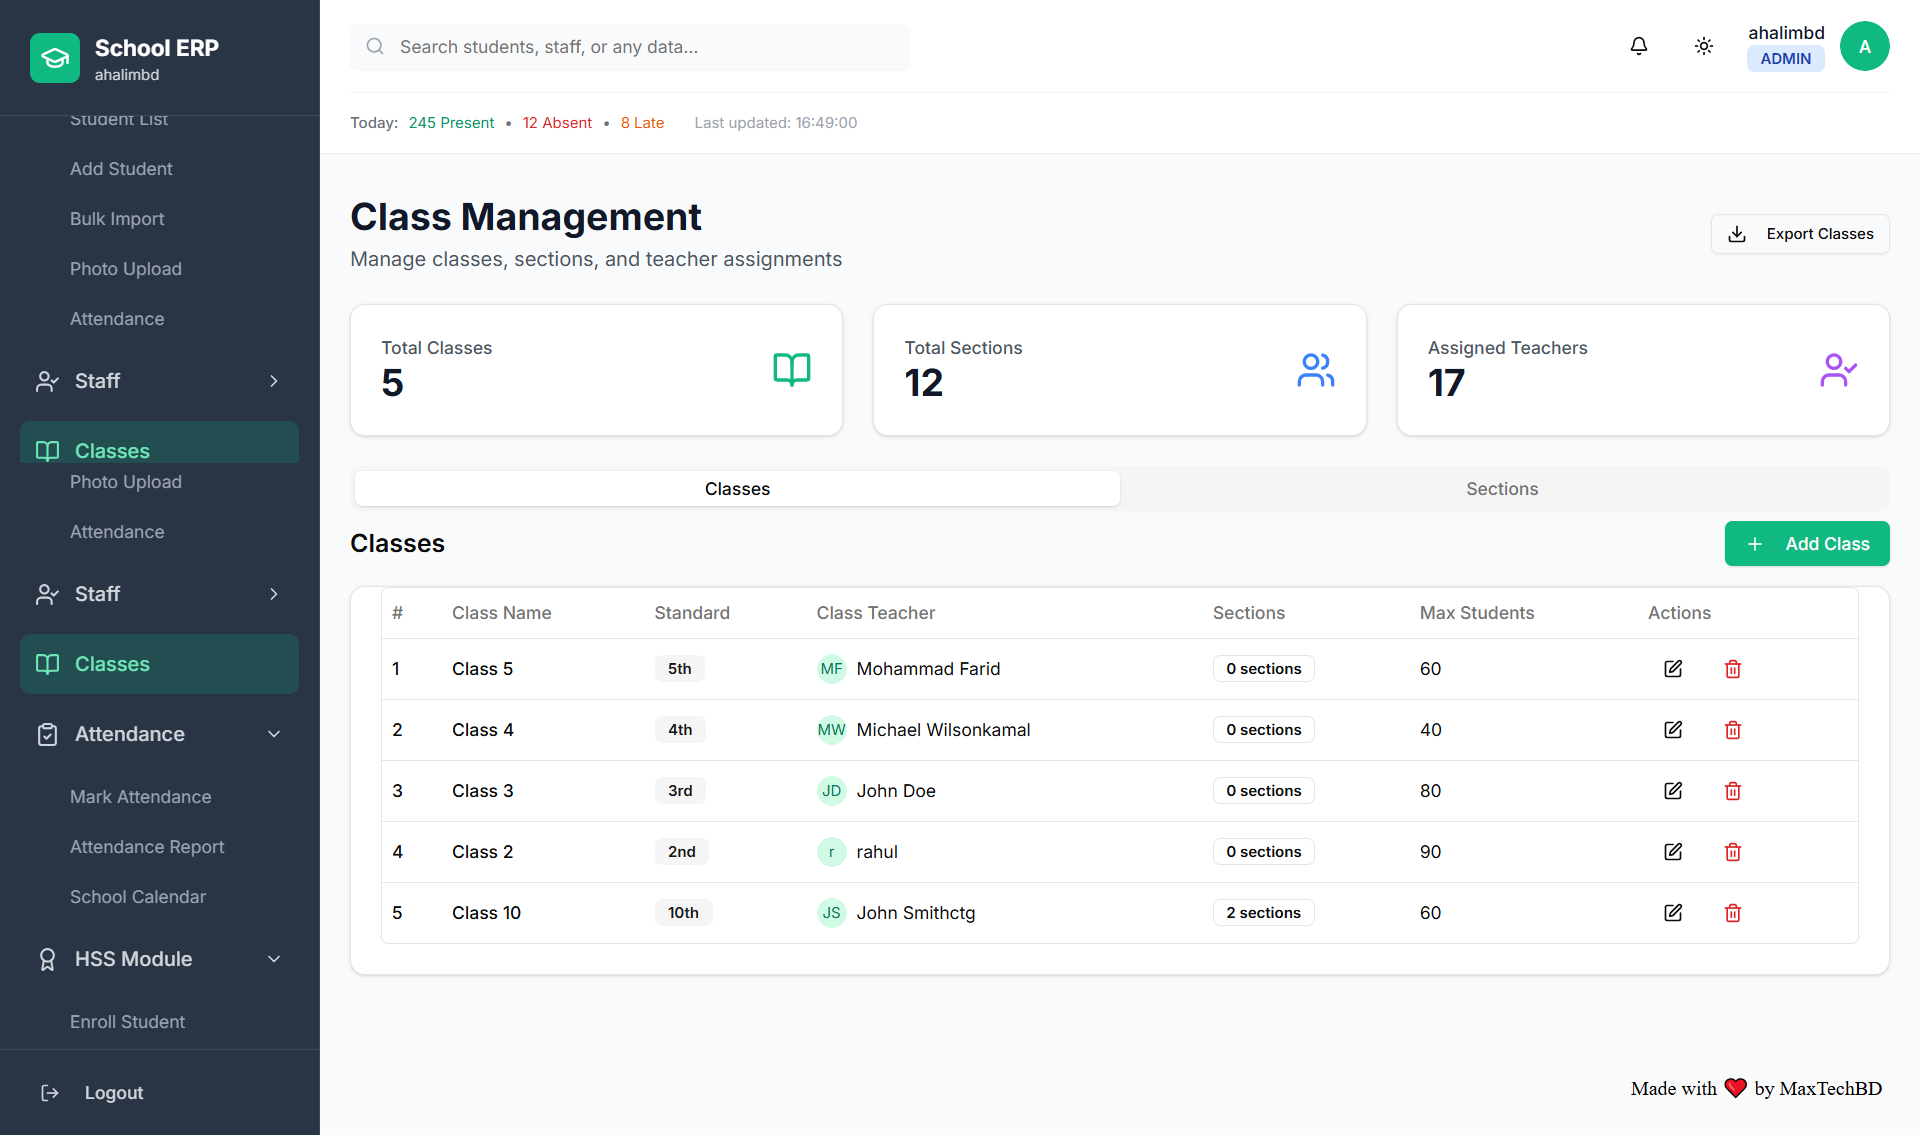The height and width of the screenshot is (1135, 1920).
Task: Open School Calendar page
Action: click(x=138, y=897)
